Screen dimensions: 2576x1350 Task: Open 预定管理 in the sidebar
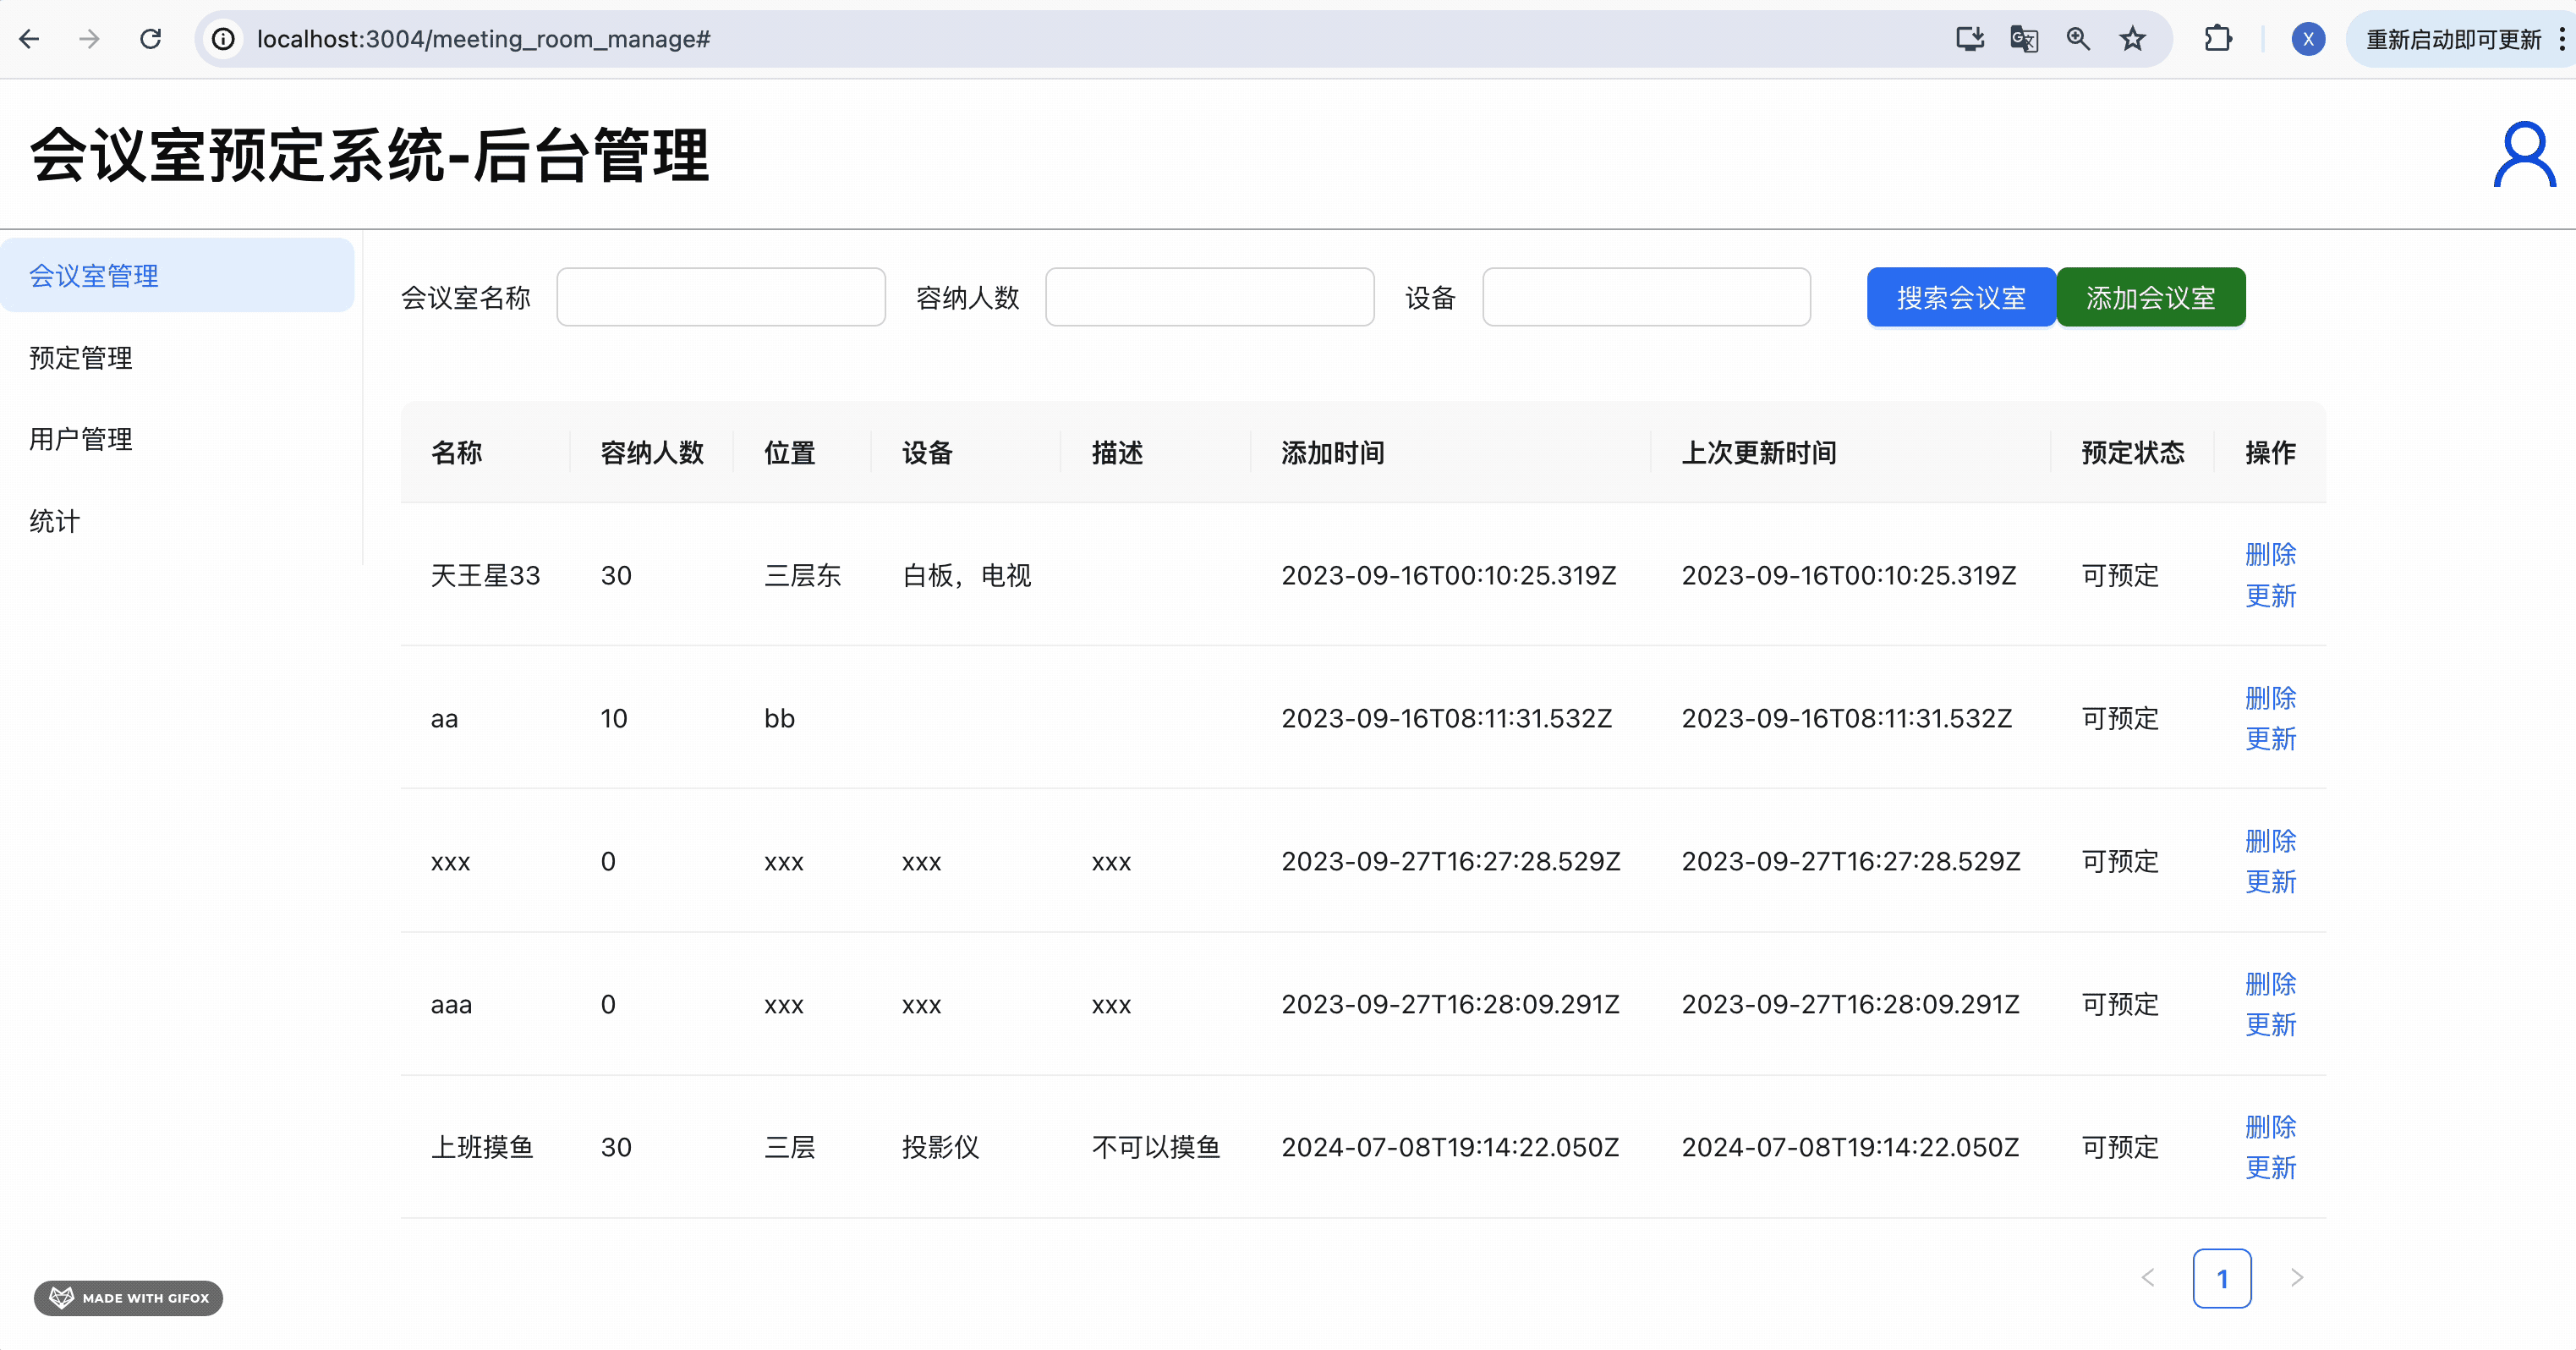[81, 357]
